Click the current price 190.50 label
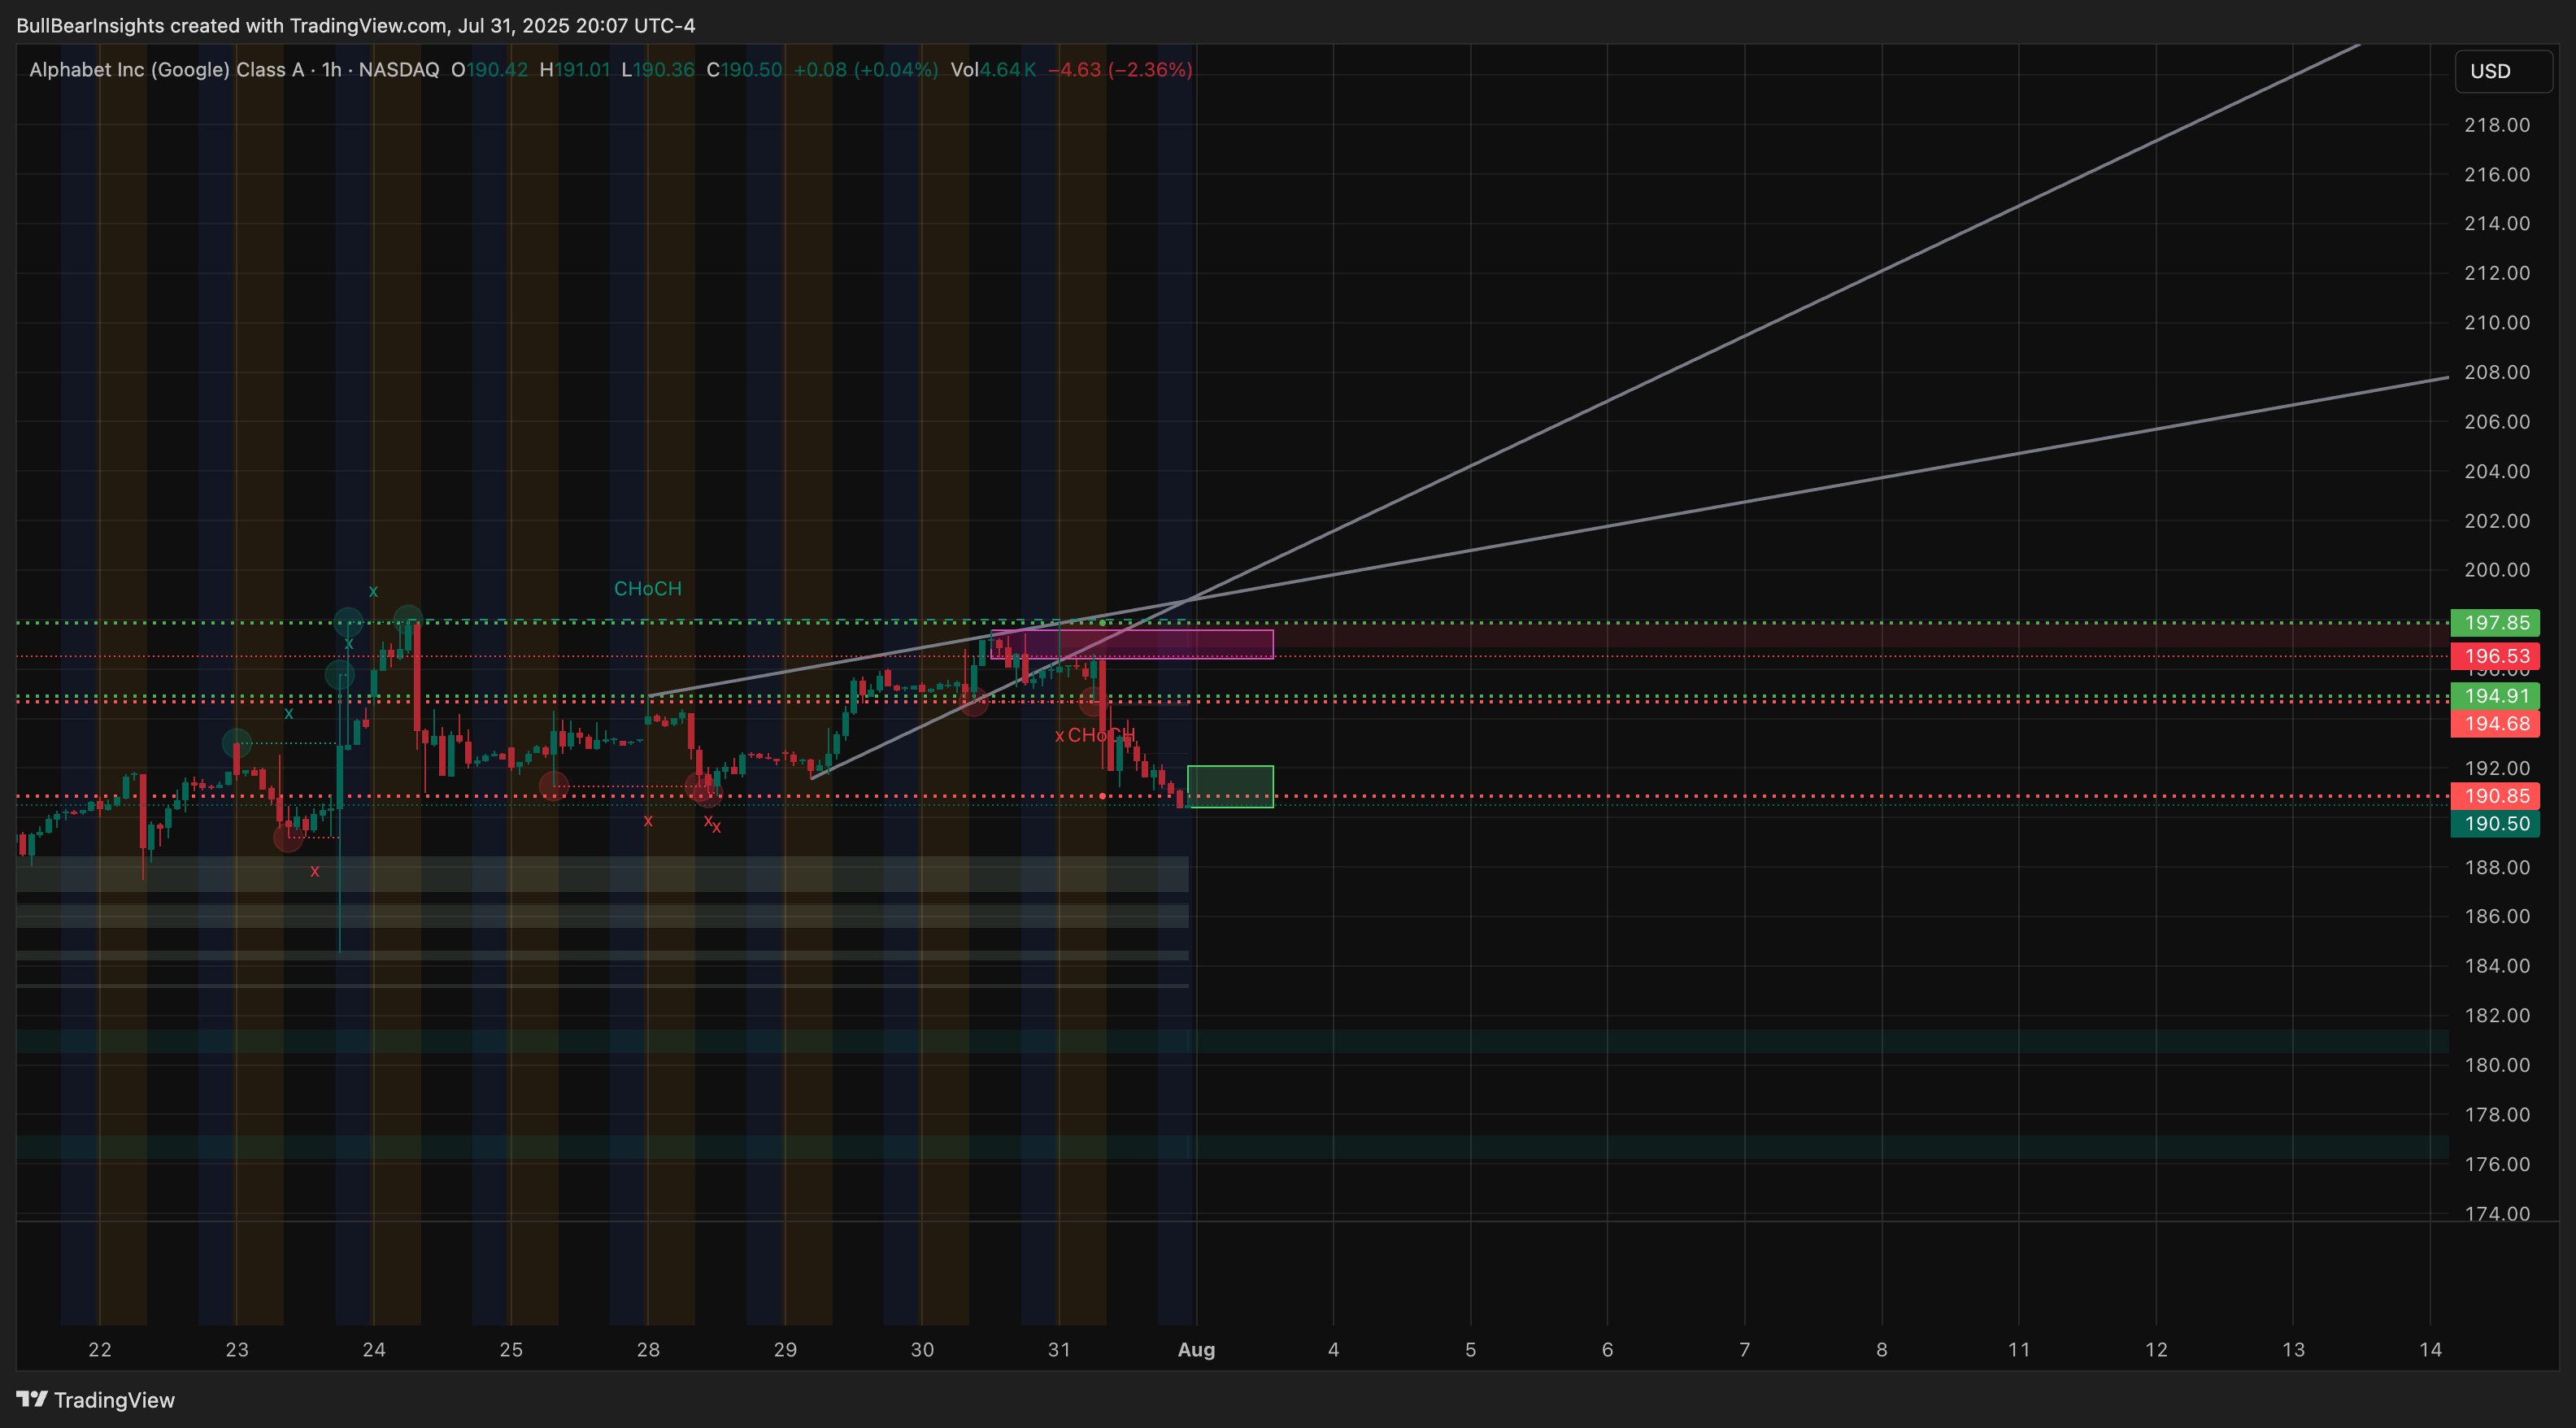 coord(2495,824)
